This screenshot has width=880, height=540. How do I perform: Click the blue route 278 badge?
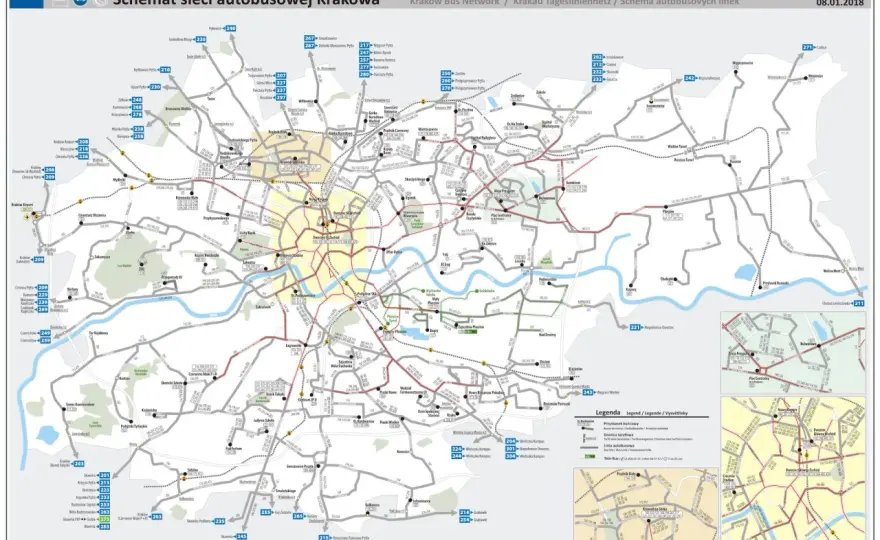pyautogui.click(x=137, y=115)
